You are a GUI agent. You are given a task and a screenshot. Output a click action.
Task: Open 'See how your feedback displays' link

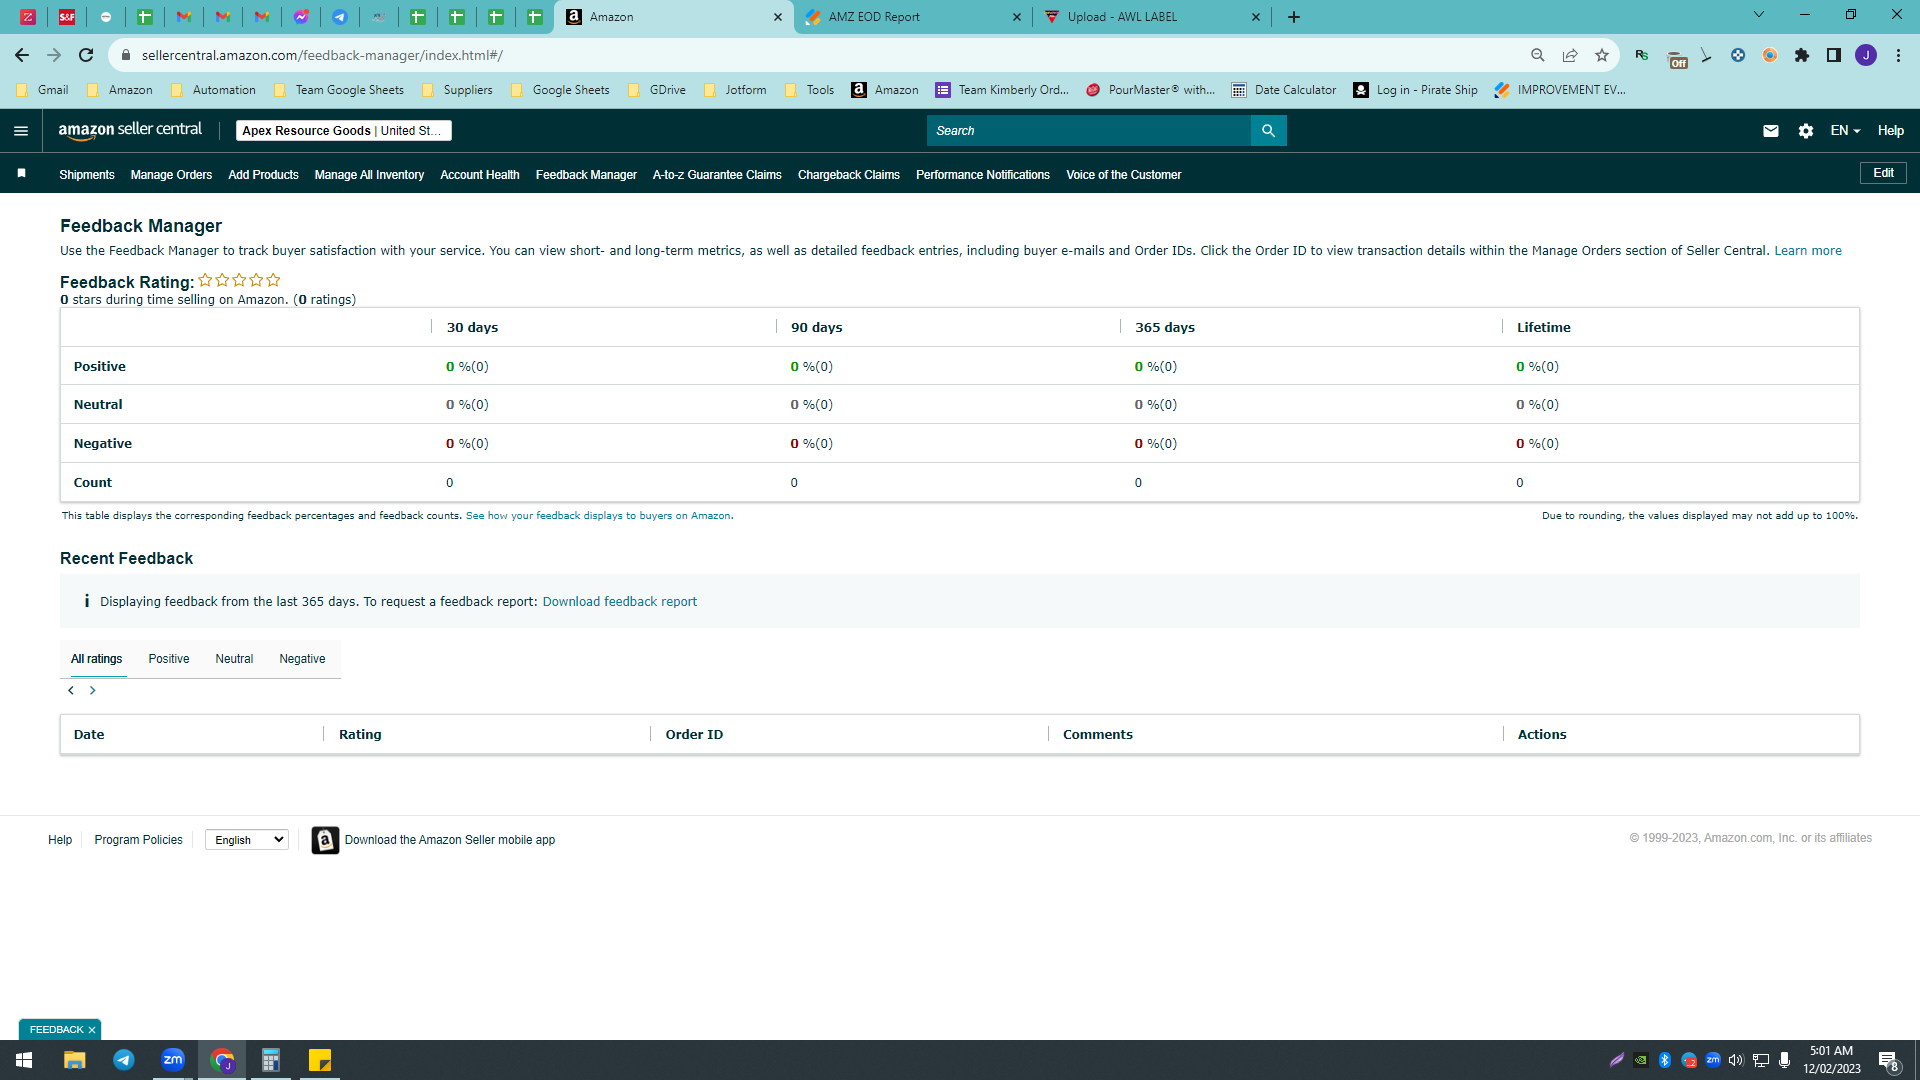598,516
